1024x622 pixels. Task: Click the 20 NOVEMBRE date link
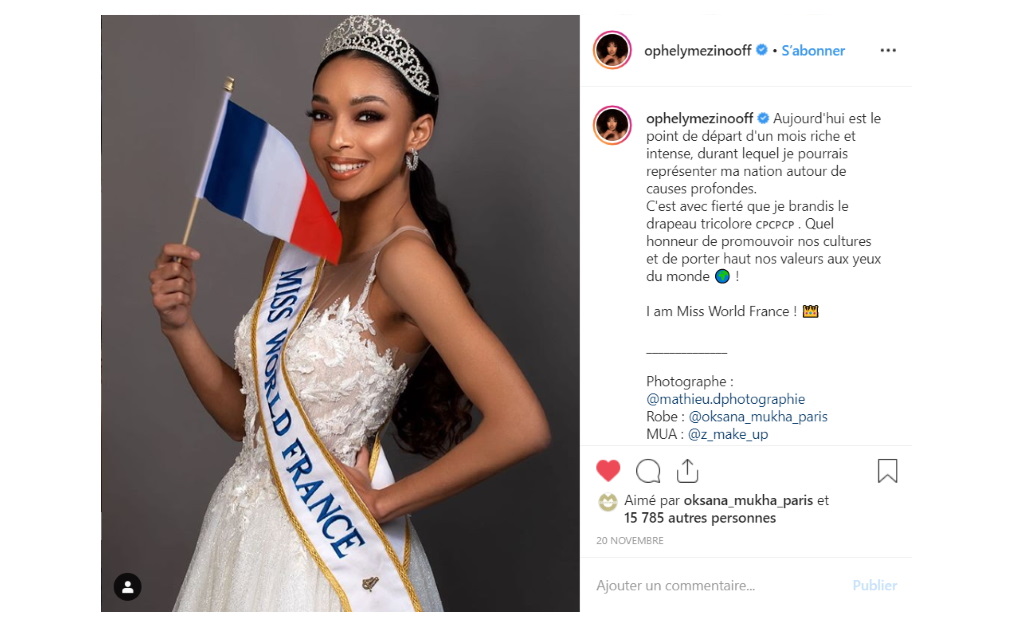tap(630, 540)
